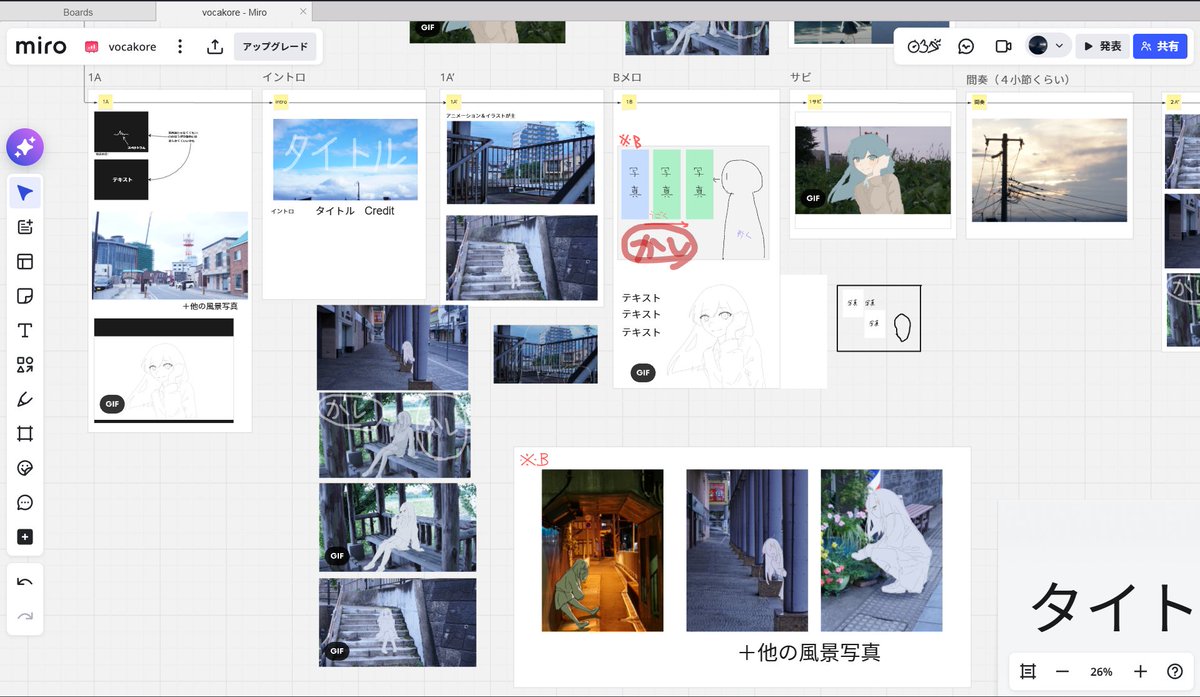Export the board with the upload icon
The height and width of the screenshot is (697, 1200).
coord(215,46)
